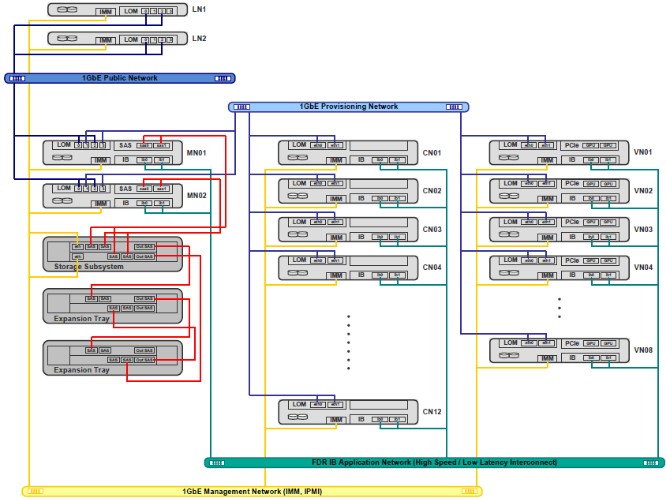Image resolution: width=666 pixels, height=500 pixels.
Task: Click left port icon on FDR IB bar
Action: [217, 463]
